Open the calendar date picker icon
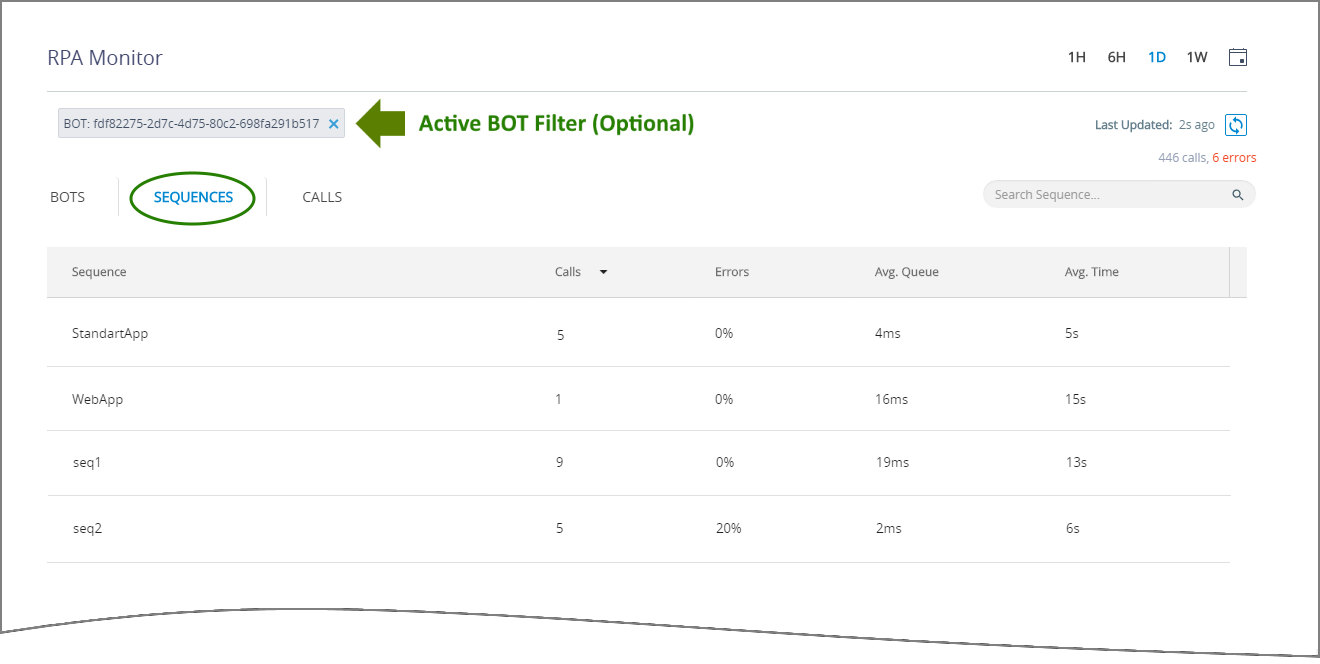The height and width of the screenshot is (664, 1320). click(1237, 57)
